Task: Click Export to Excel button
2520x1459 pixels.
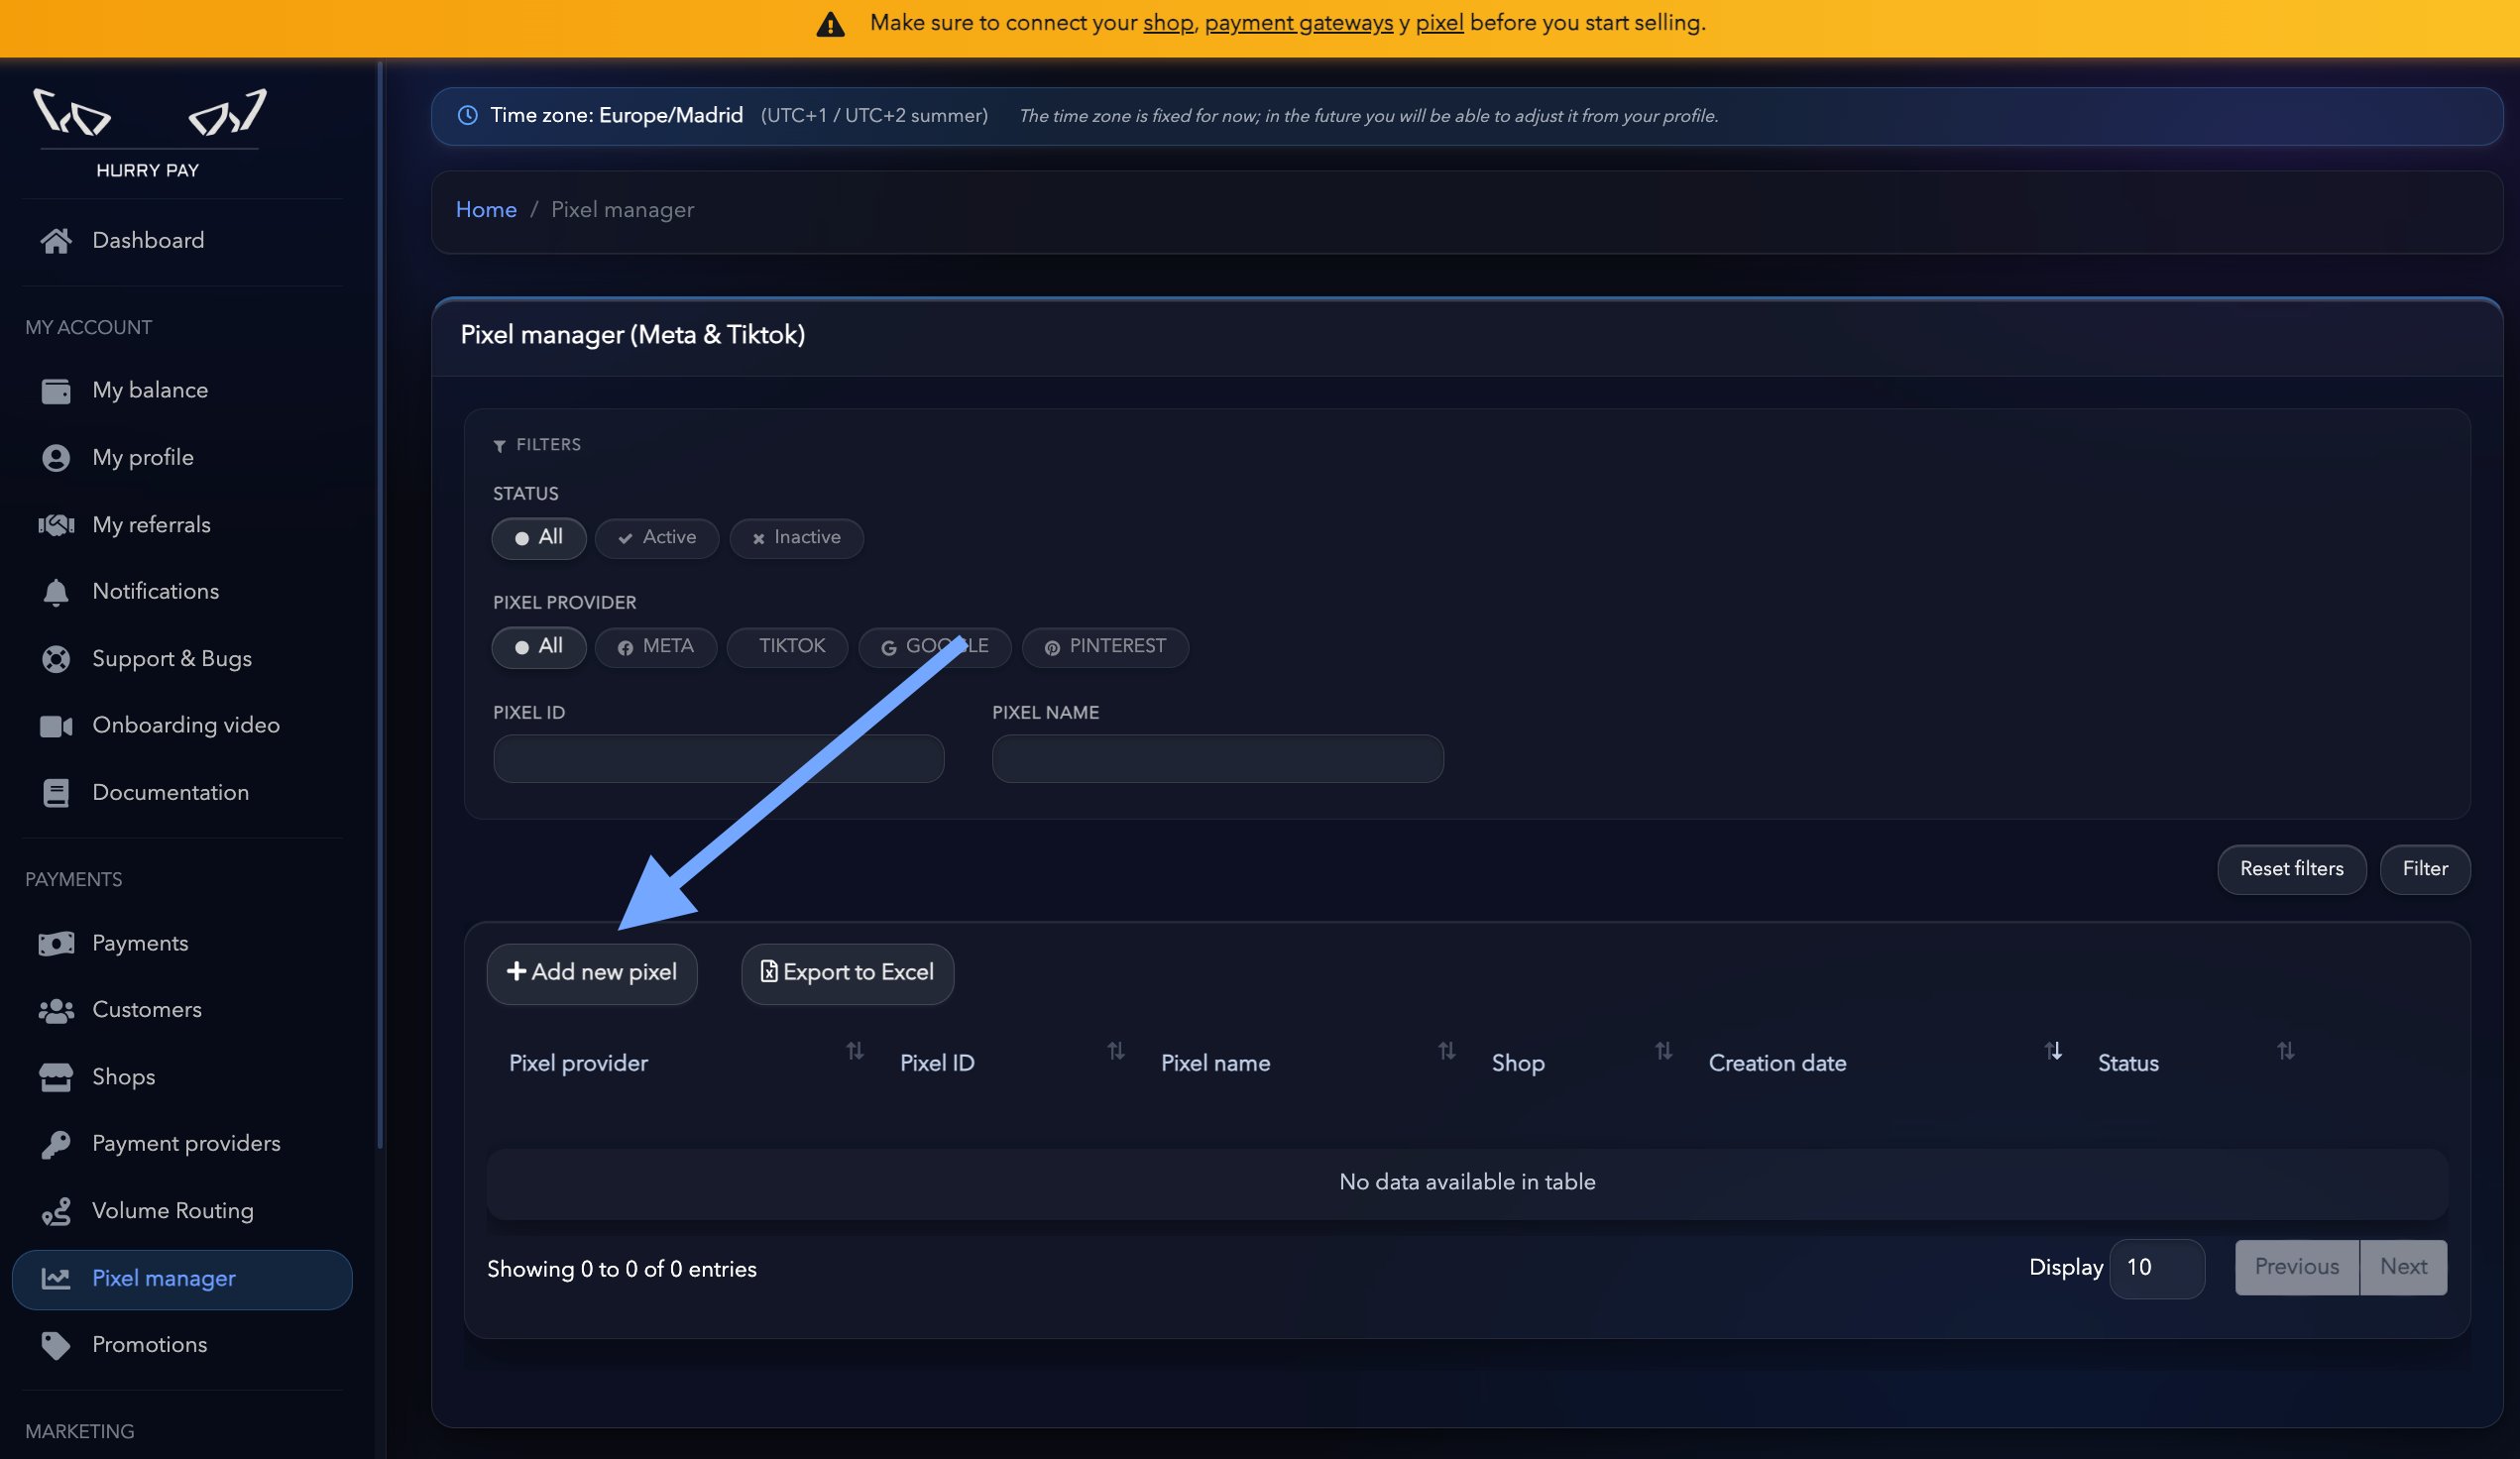Action: (847, 974)
